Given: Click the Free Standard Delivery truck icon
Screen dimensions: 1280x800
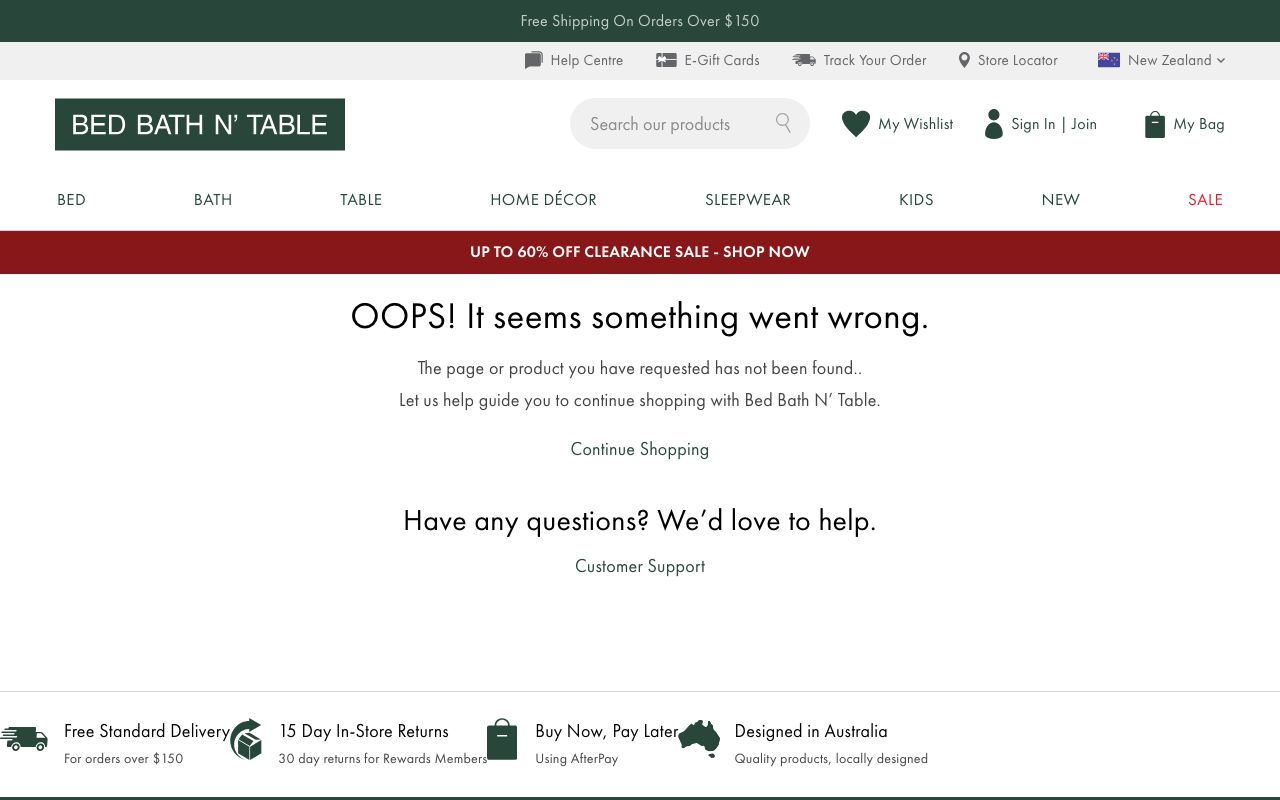Looking at the screenshot, I should [x=24, y=739].
